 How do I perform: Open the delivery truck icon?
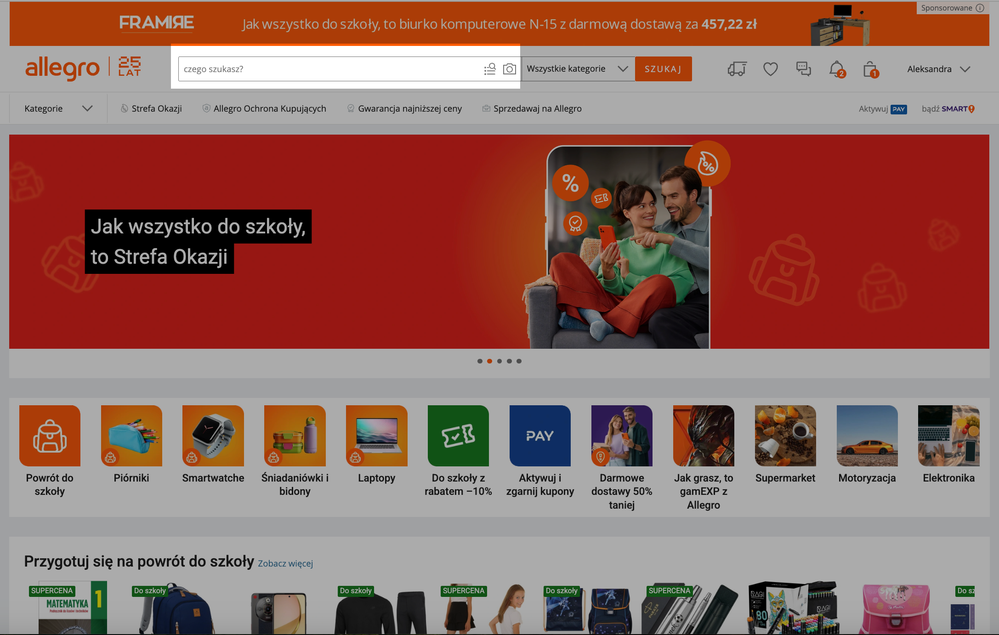point(737,69)
